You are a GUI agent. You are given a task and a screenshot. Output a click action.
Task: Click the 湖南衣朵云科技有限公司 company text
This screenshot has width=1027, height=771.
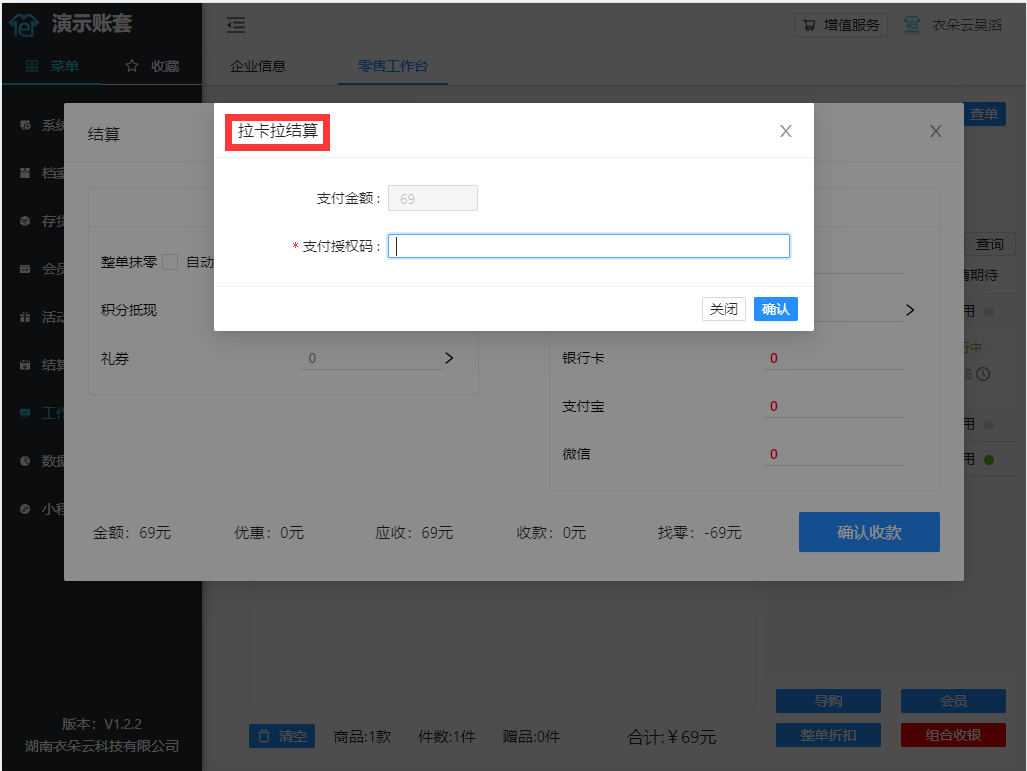102,746
